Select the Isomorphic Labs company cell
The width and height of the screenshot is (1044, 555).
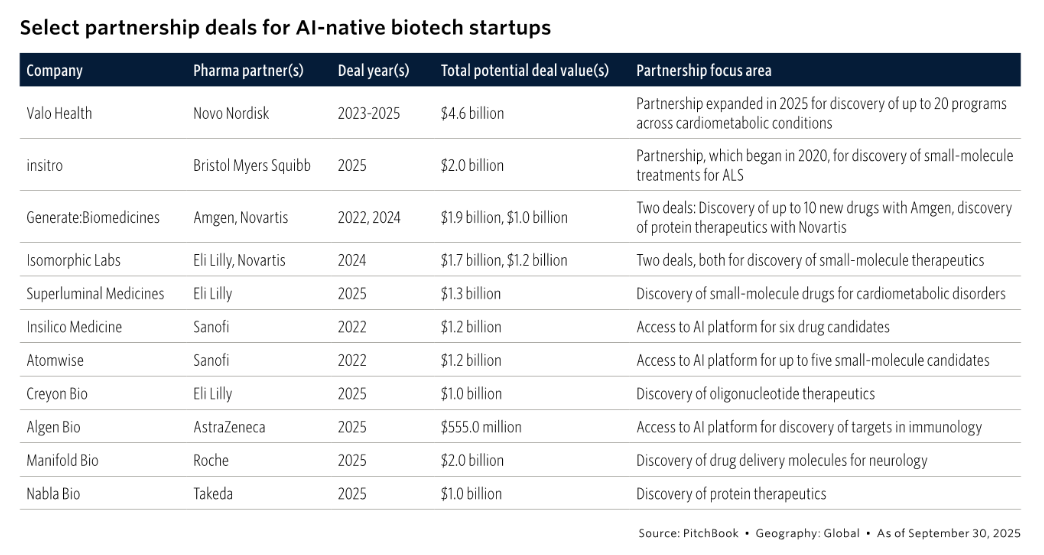click(x=74, y=260)
